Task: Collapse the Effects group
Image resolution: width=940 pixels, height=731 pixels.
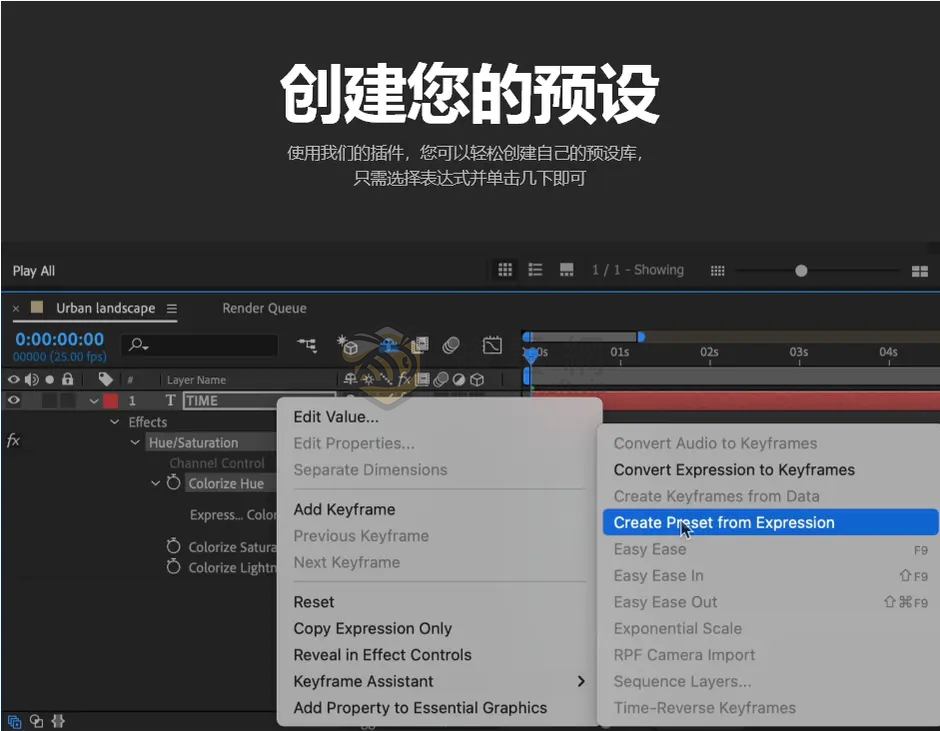Action: click(x=115, y=422)
